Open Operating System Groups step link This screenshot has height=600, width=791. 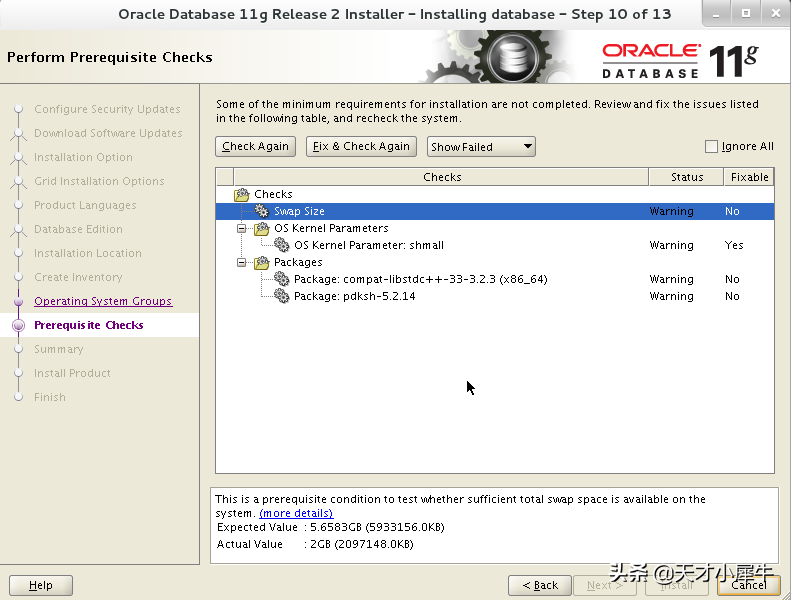click(x=103, y=301)
